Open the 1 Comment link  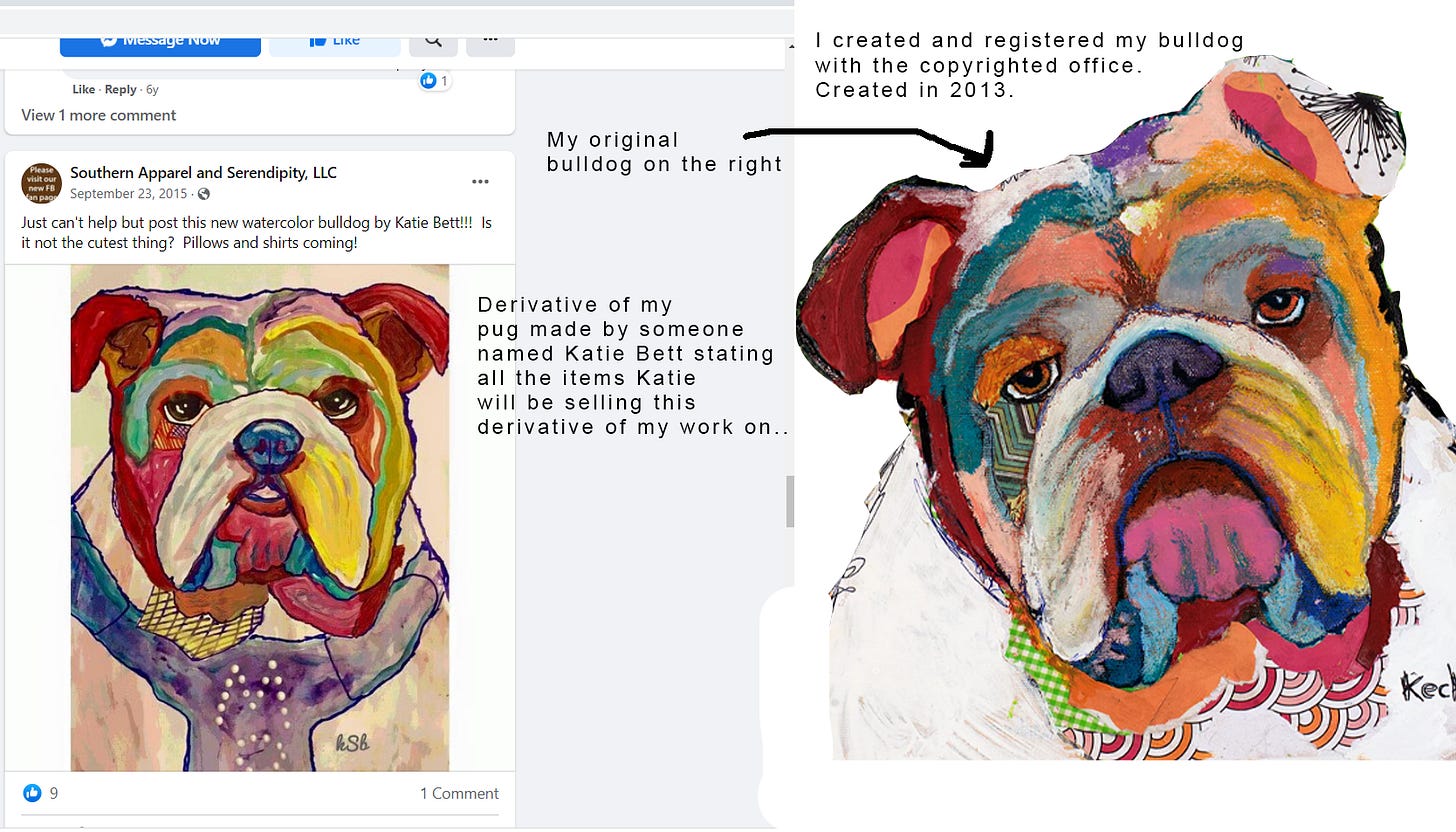[x=459, y=793]
